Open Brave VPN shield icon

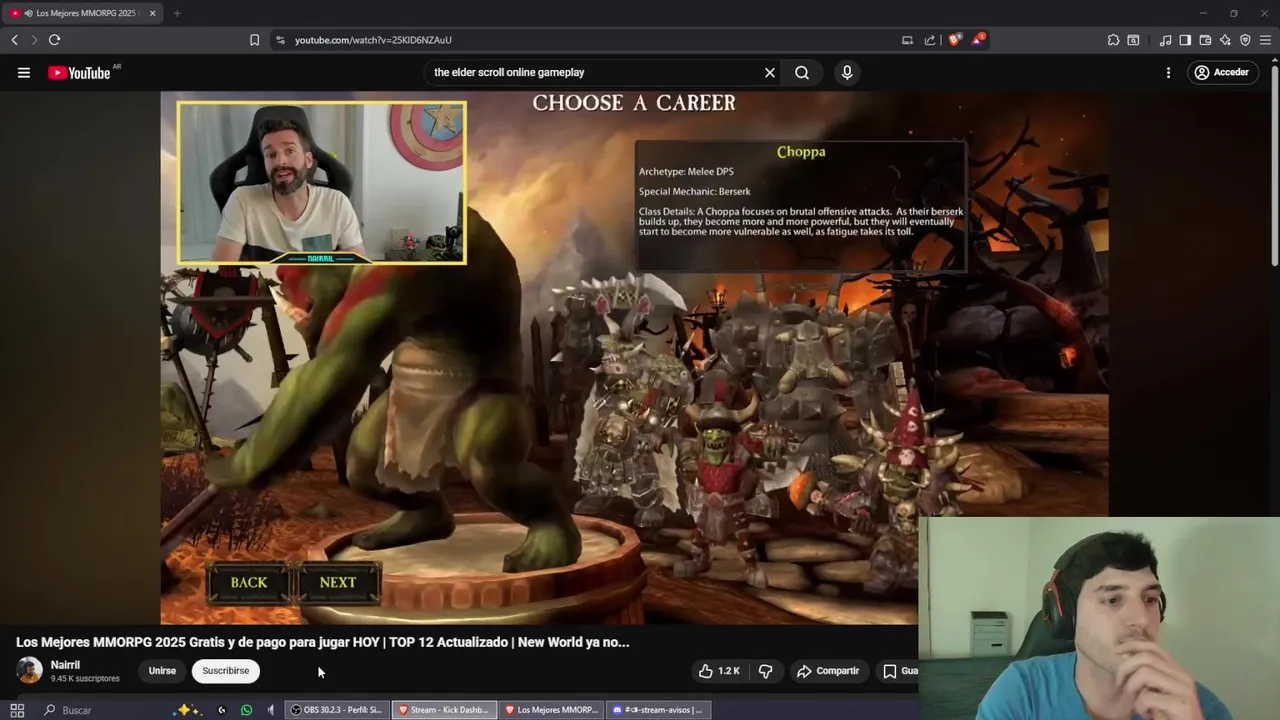pyautogui.click(x=1245, y=40)
